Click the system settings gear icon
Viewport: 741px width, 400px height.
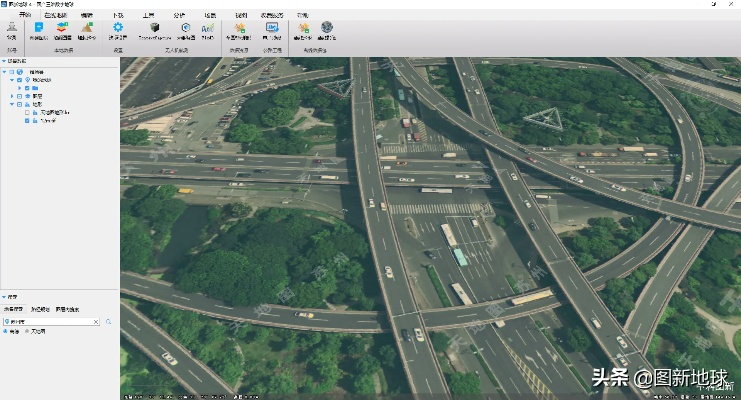(x=117, y=29)
